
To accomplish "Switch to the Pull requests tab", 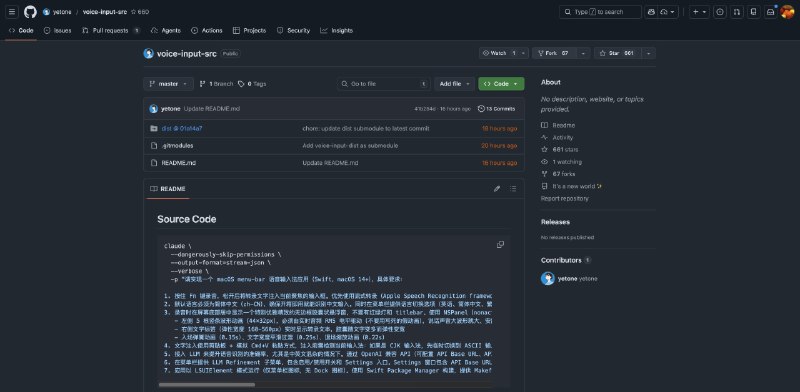I will point(111,31).
